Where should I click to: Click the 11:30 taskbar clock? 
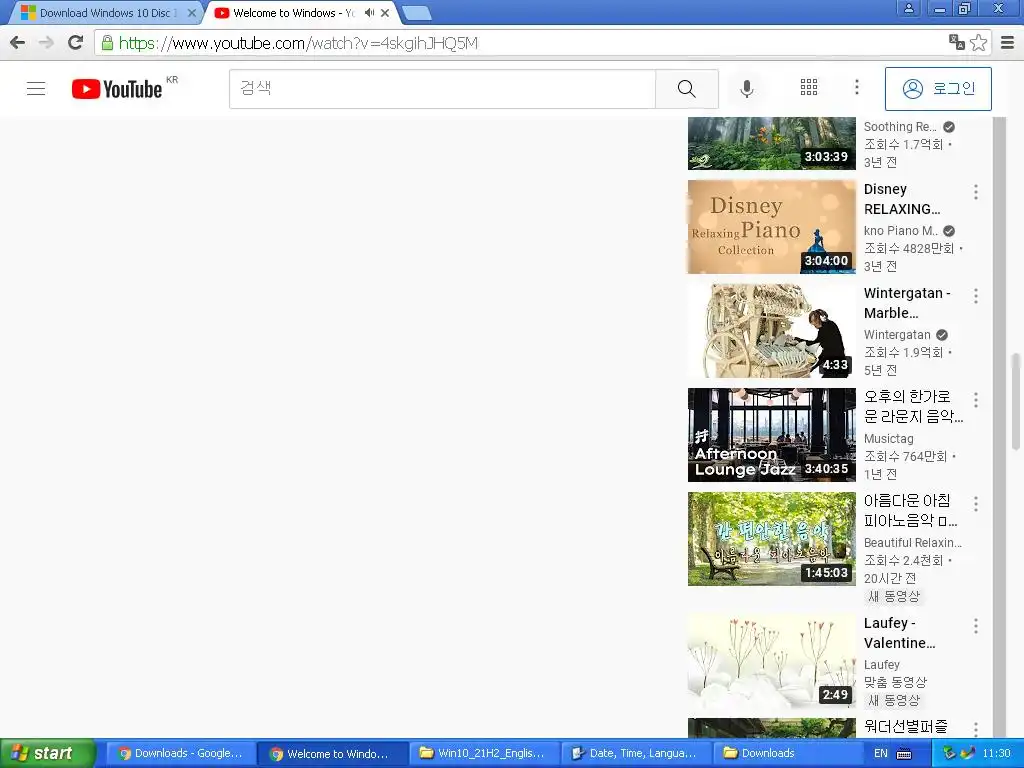(x=996, y=753)
